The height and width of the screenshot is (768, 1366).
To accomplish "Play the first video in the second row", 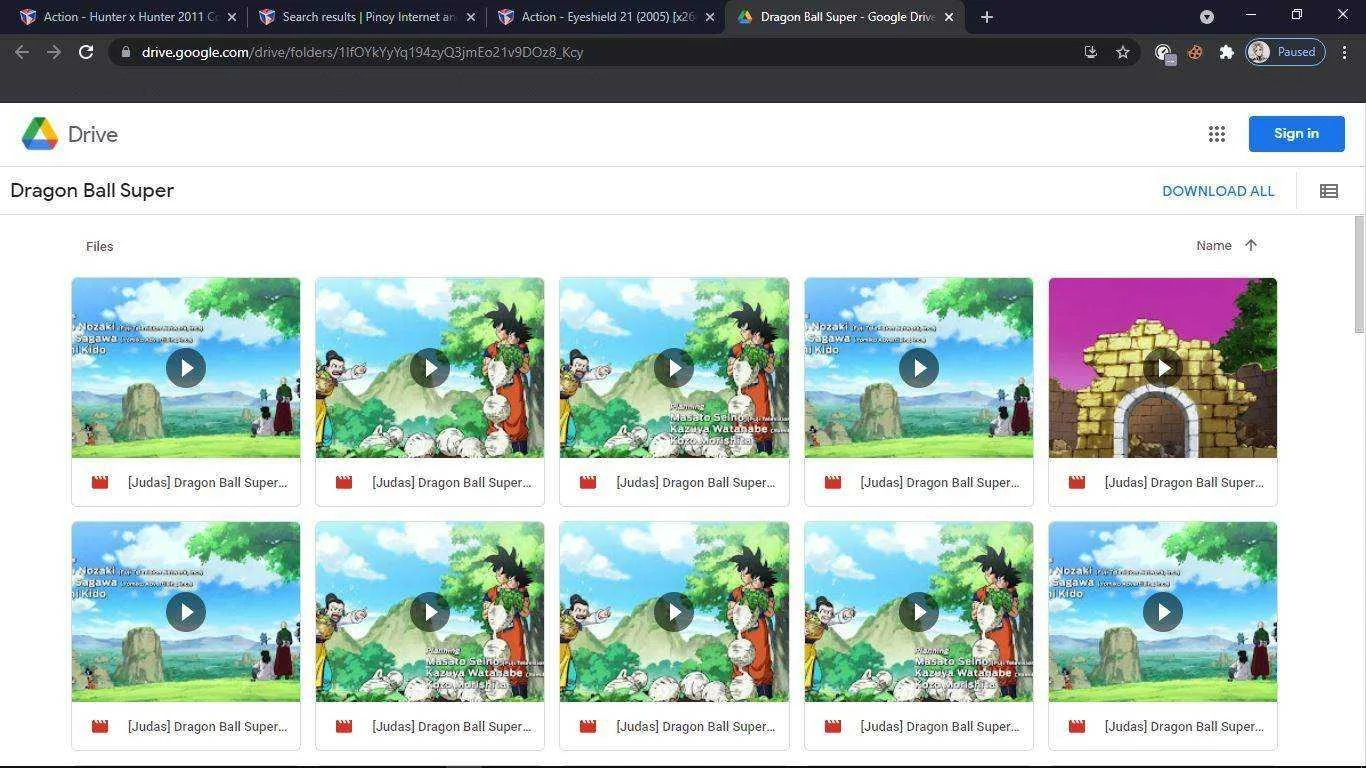I will 186,612.
